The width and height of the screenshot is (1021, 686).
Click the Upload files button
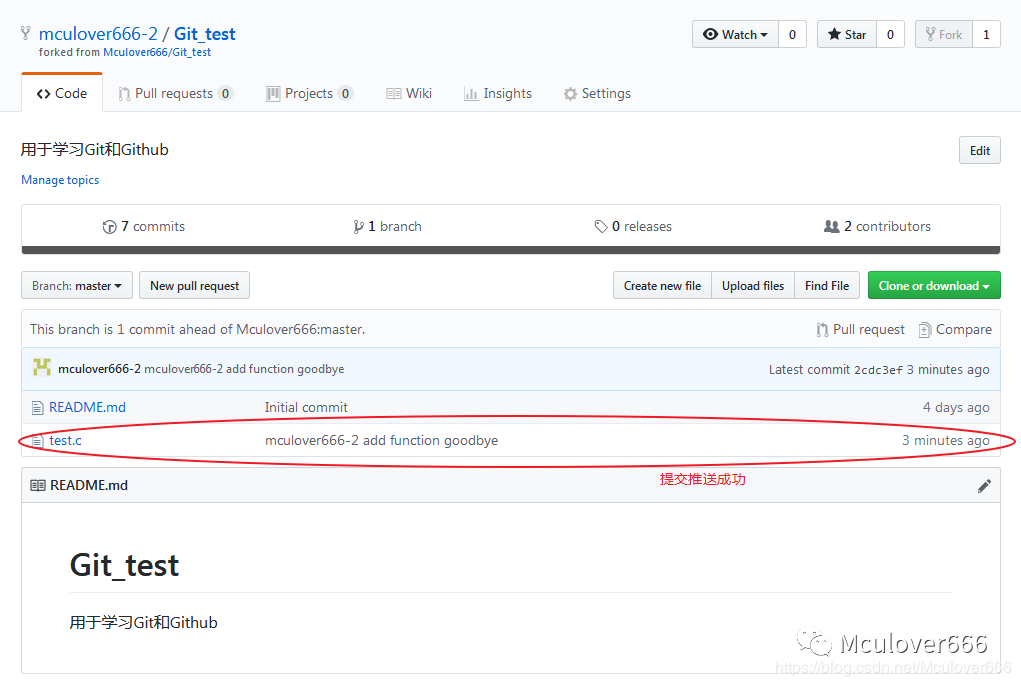753,286
